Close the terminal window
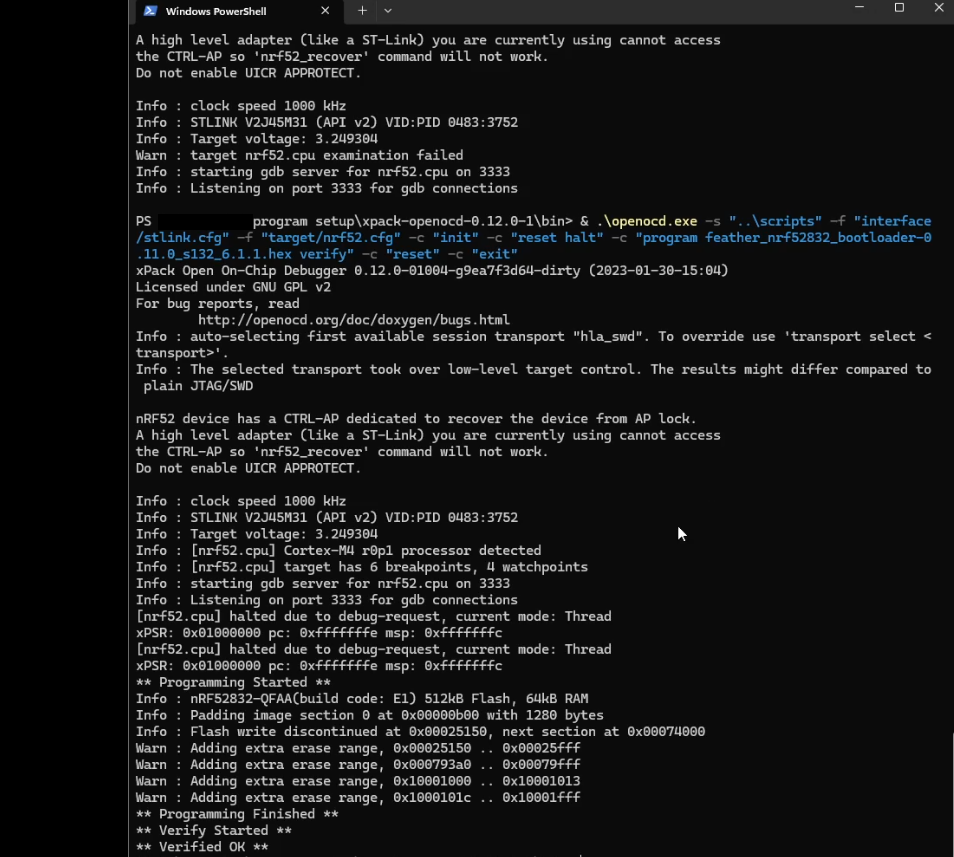This screenshot has height=857, width=954. (x=938, y=7)
